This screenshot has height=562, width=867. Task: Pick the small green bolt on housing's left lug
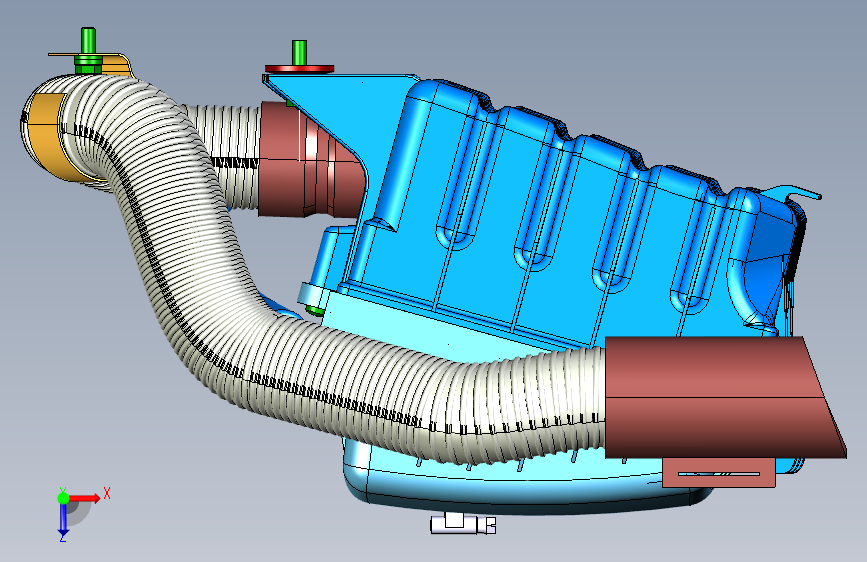click(x=315, y=310)
